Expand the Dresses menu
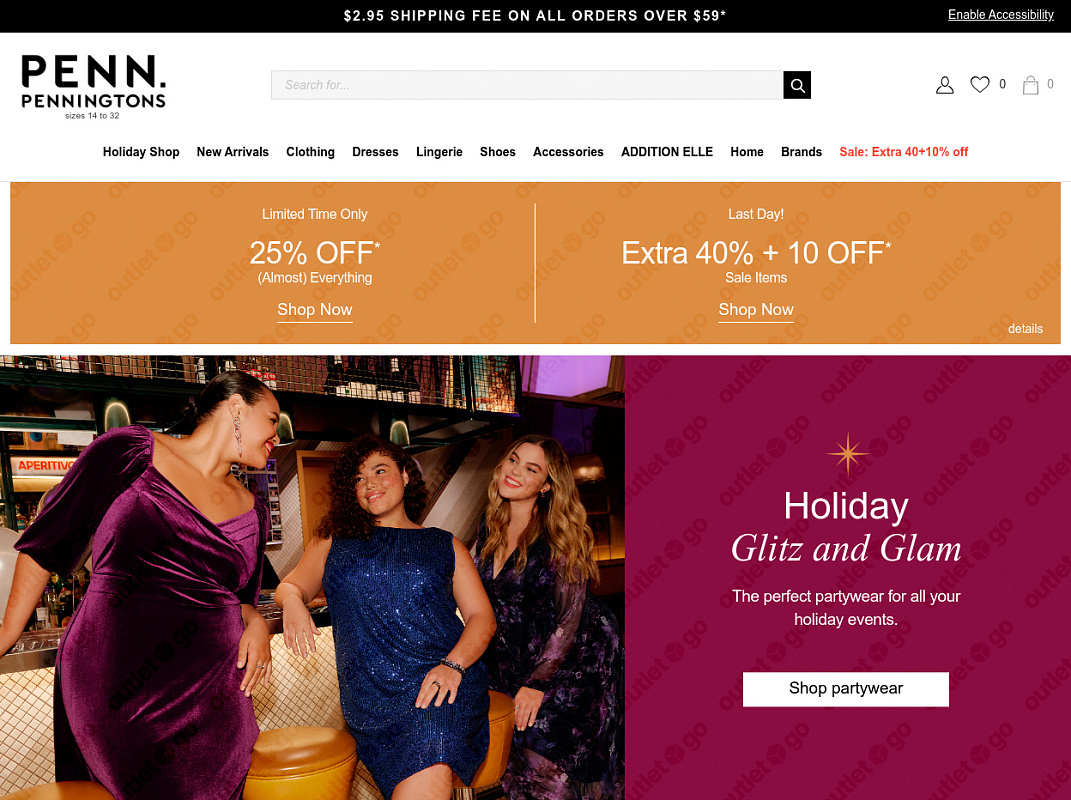1071x800 pixels. (x=375, y=152)
